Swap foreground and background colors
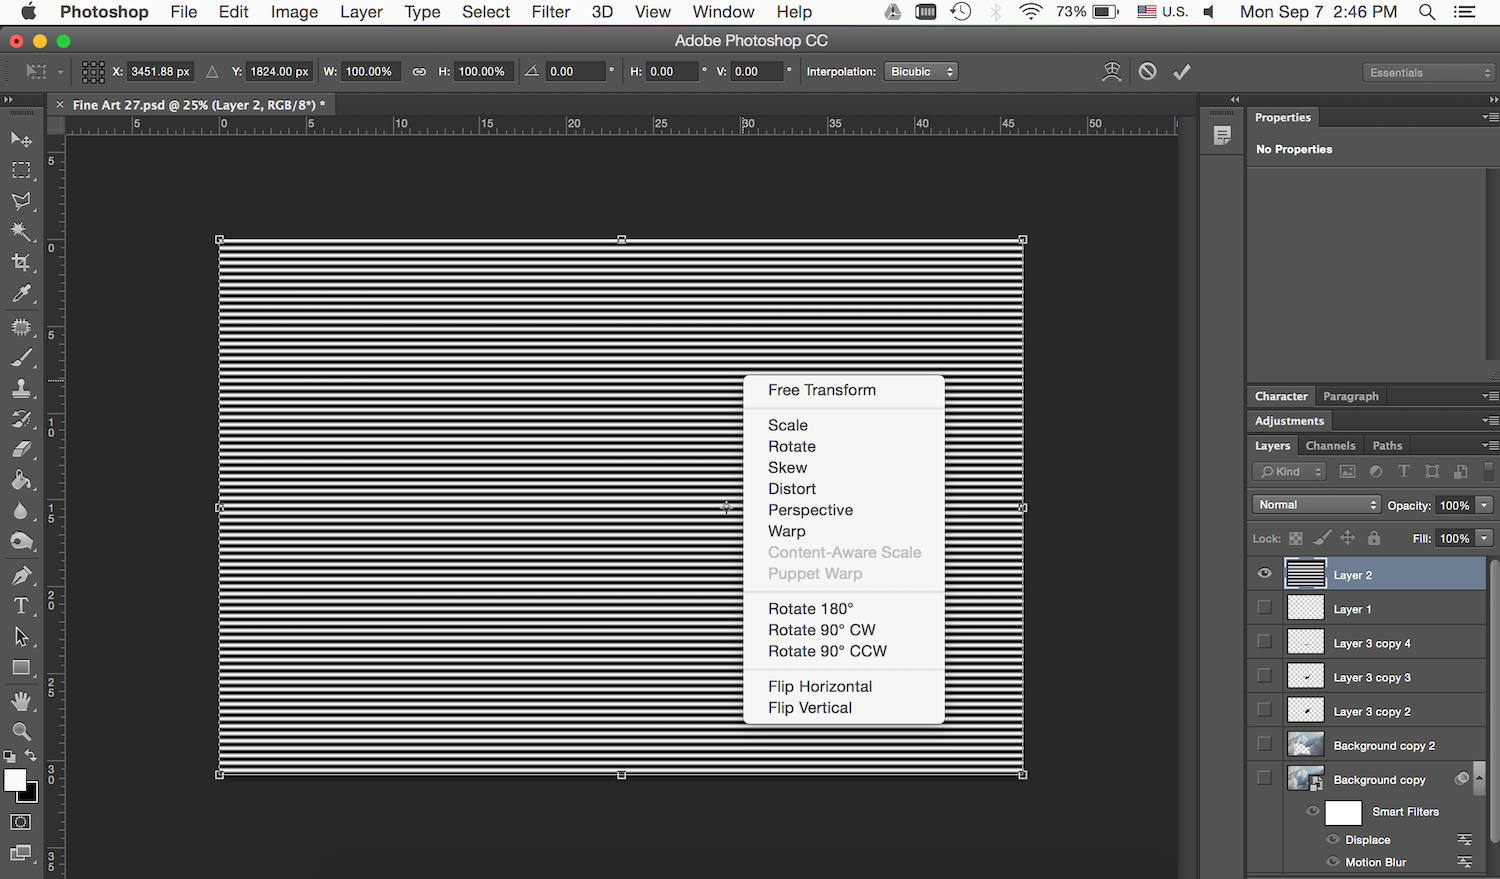The image size is (1500, 879). [31, 756]
